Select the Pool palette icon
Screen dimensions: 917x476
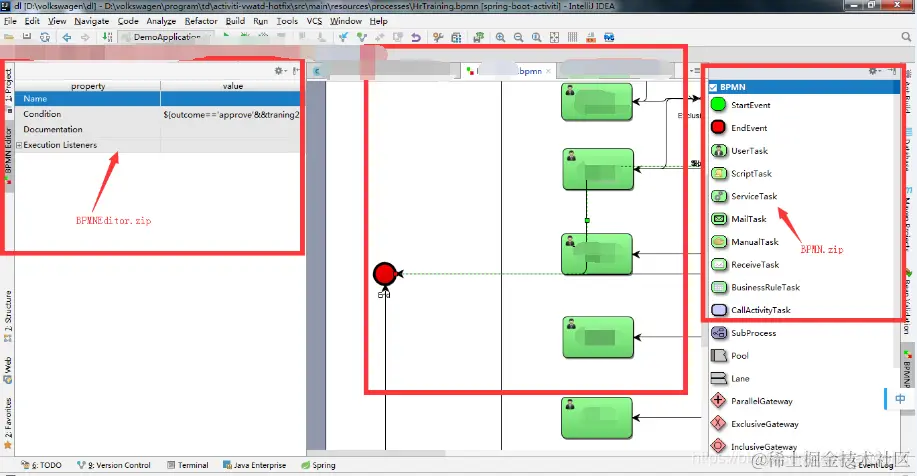pos(718,356)
